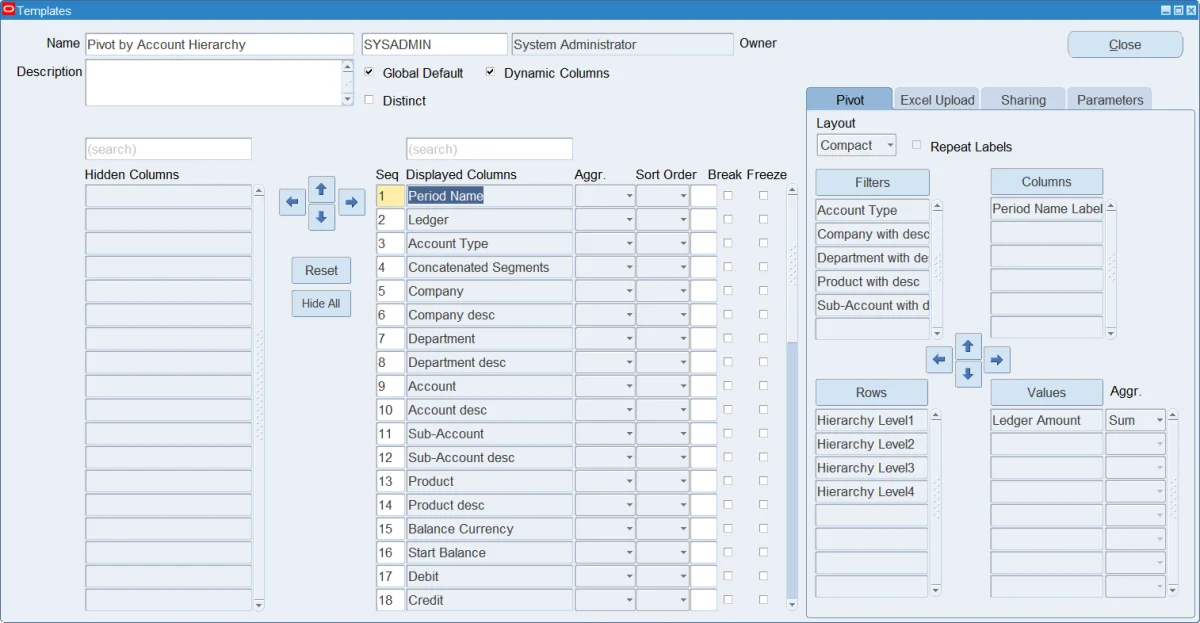Viewport: 1200px width, 623px height.
Task: Switch to the Pivot tab
Action: point(850,99)
